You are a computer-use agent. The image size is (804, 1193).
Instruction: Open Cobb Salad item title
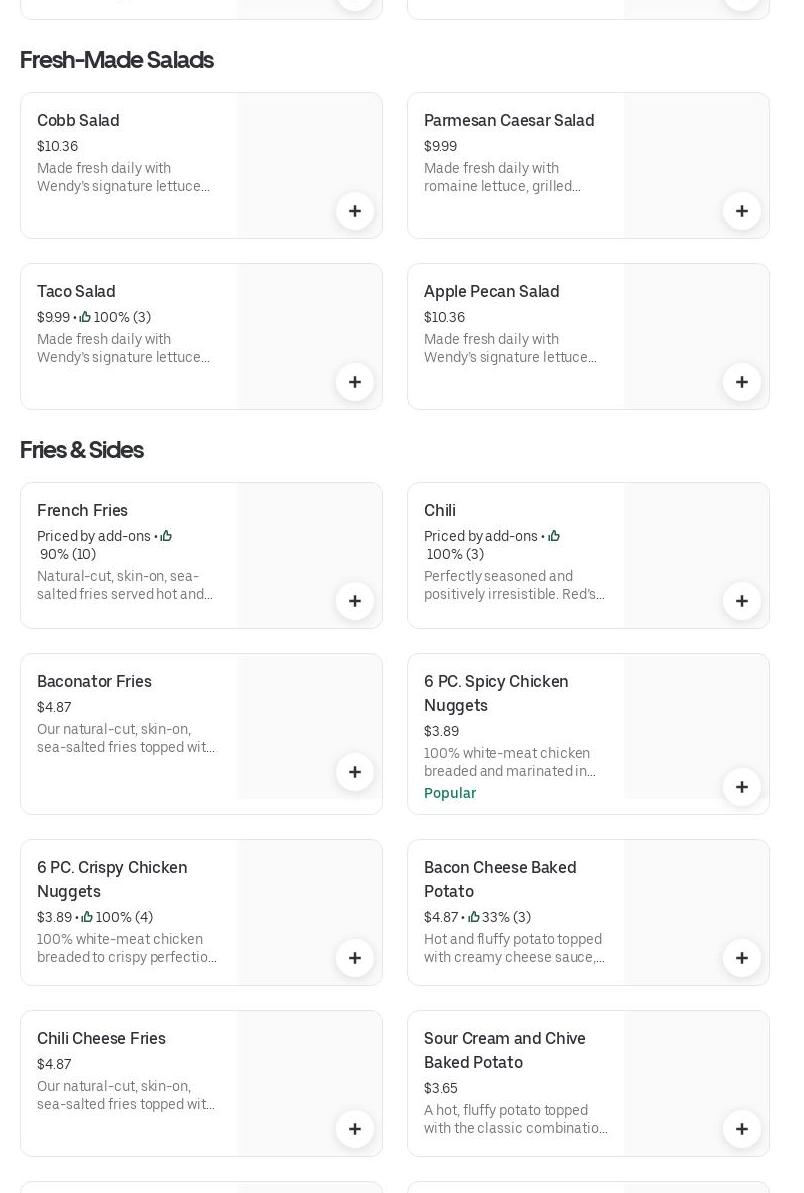pyautogui.click(x=78, y=121)
